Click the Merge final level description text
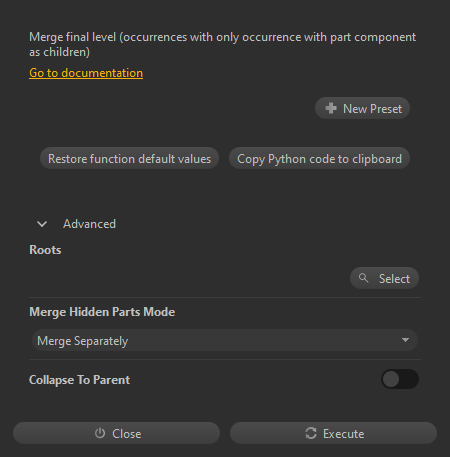Screen dimensions: 450x457 click(x=222, y=44)
